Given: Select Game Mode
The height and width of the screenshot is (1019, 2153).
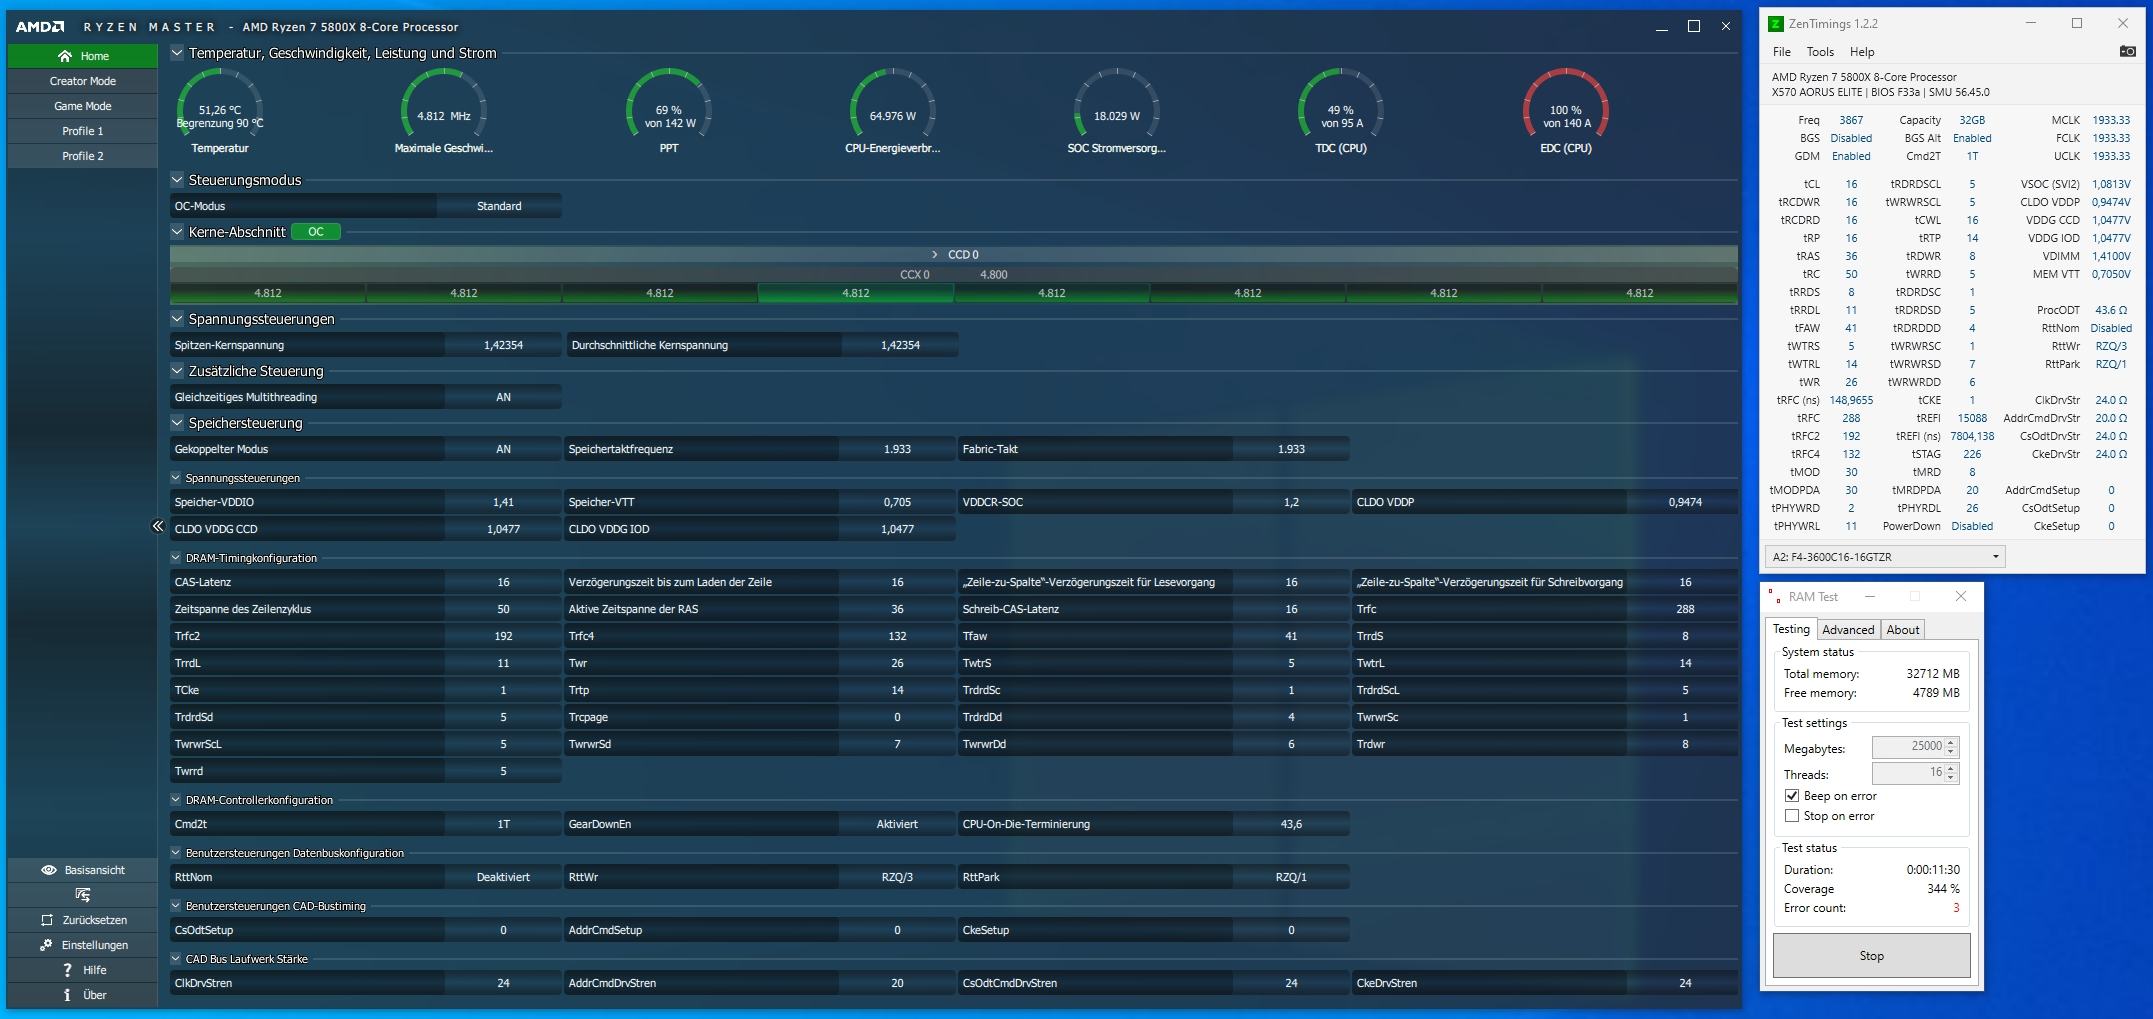Looking at the screenshot, I should pos(83,106).
